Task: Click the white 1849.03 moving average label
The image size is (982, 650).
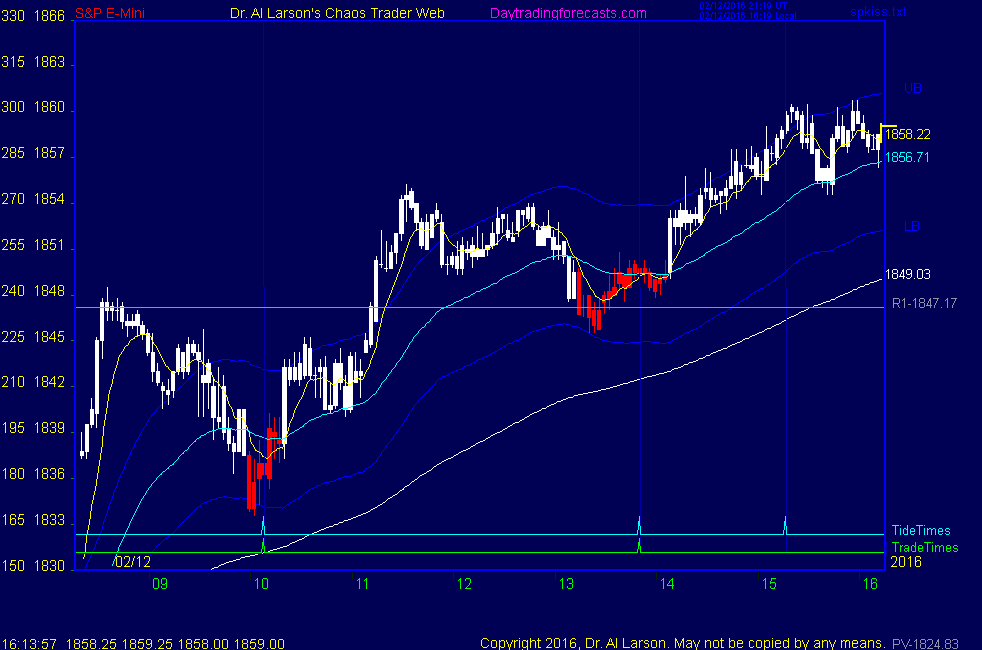Action: click(x=908, y=274)
